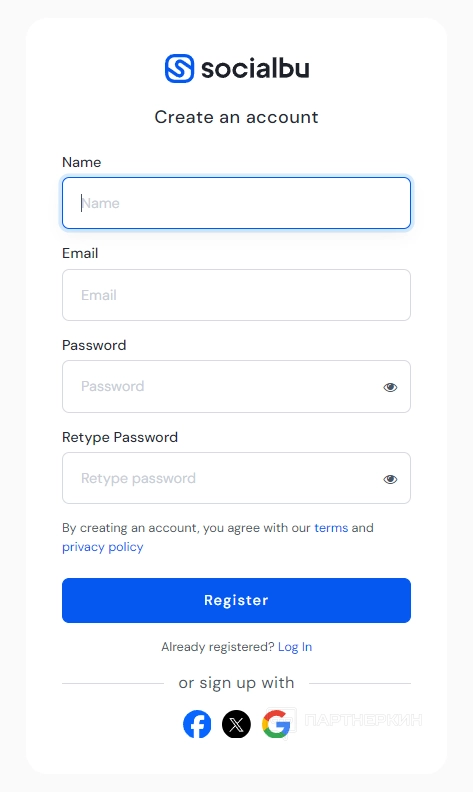Screen dimensions: 473x792
Task: Click the socialbu wordmark text
Action: click(x=255, y=68)
